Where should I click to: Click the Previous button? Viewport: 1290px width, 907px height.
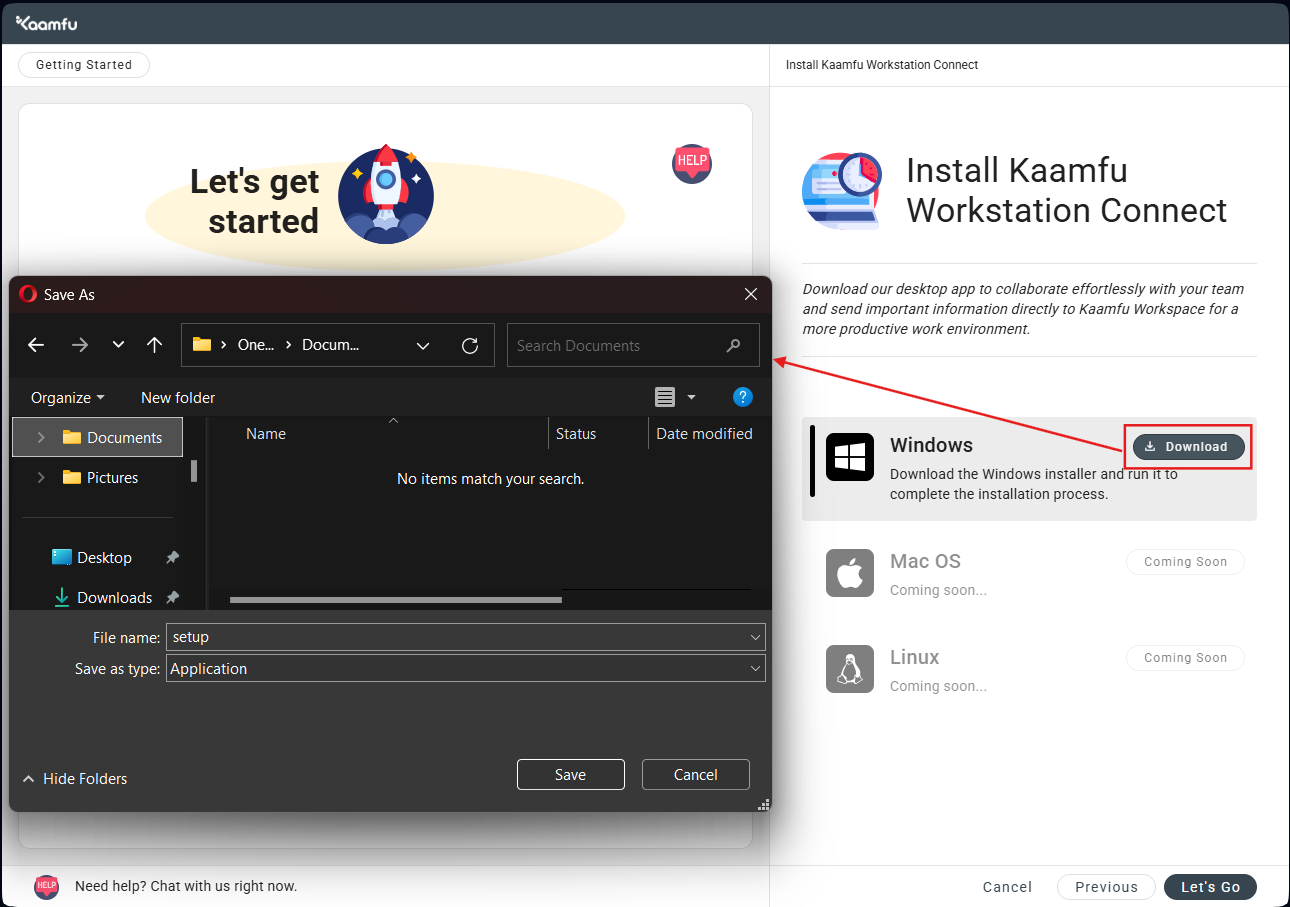(x=1106, y=887)
